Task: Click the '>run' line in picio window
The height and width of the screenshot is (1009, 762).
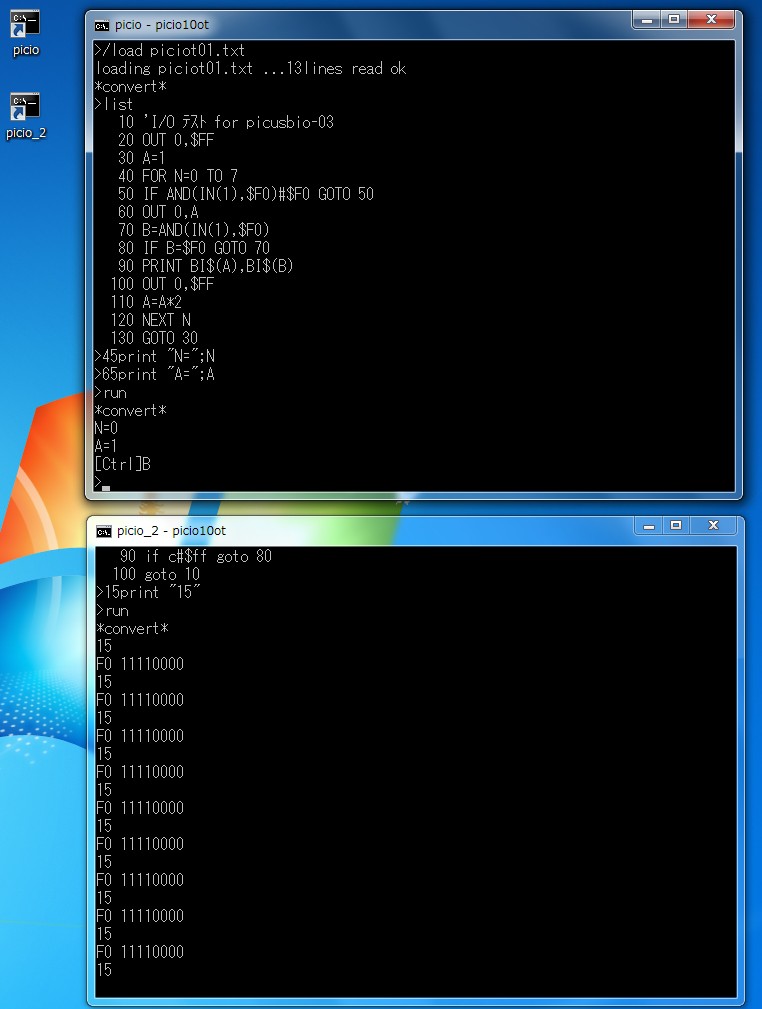Action: pos(111,393)
